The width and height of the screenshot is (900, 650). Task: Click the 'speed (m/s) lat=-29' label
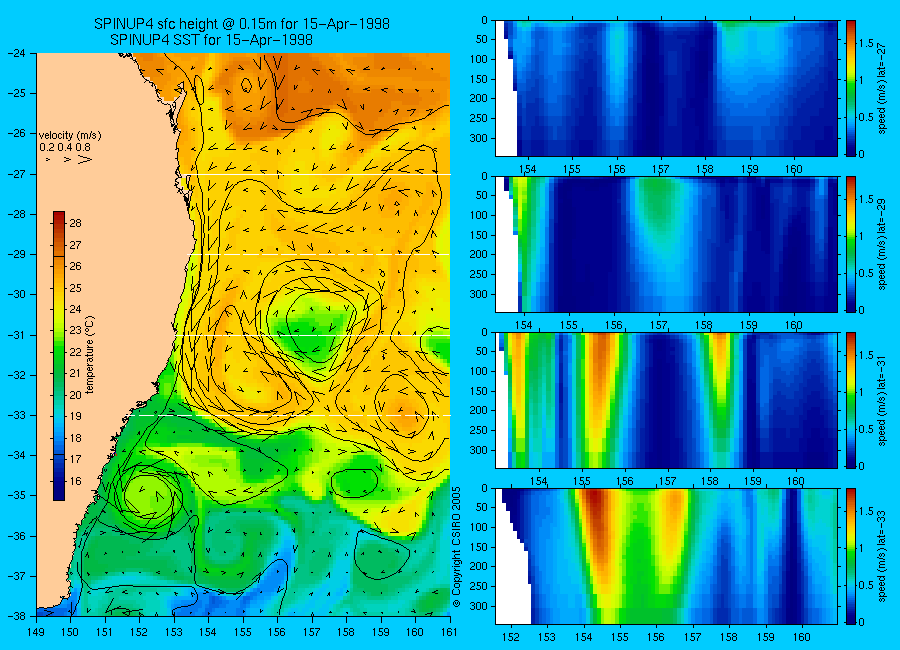coord(882,244)
